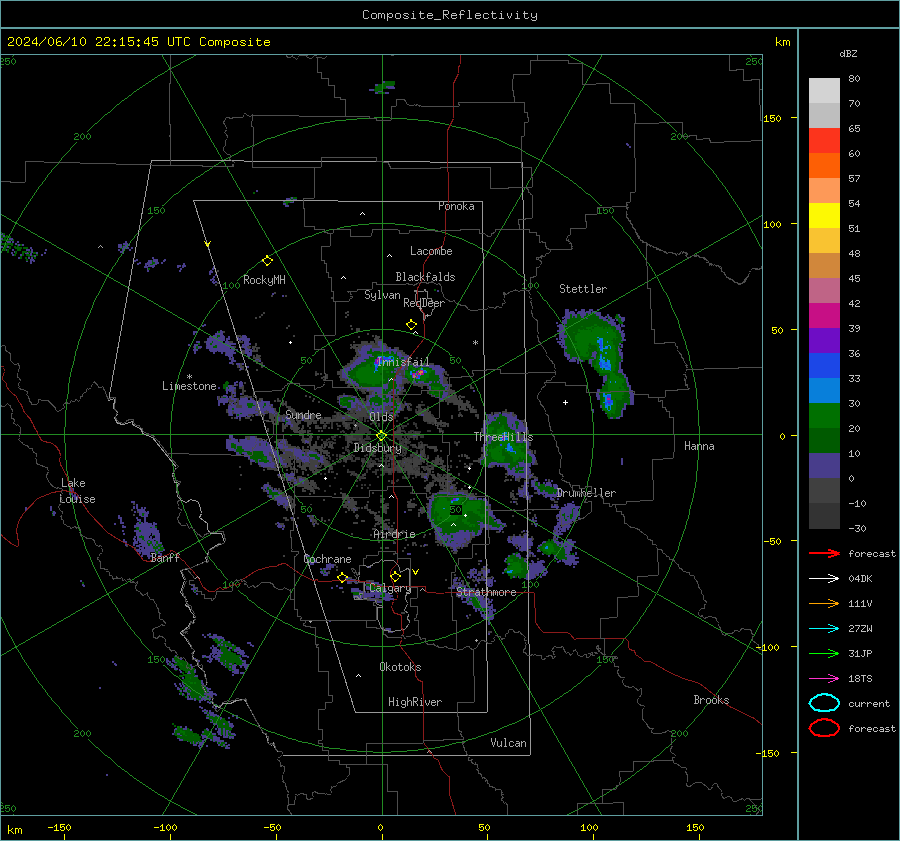The height and width of the screenshot is (841, 900).
Task: Click the yellow diamond marker near RockyMH
Action: 267,261
